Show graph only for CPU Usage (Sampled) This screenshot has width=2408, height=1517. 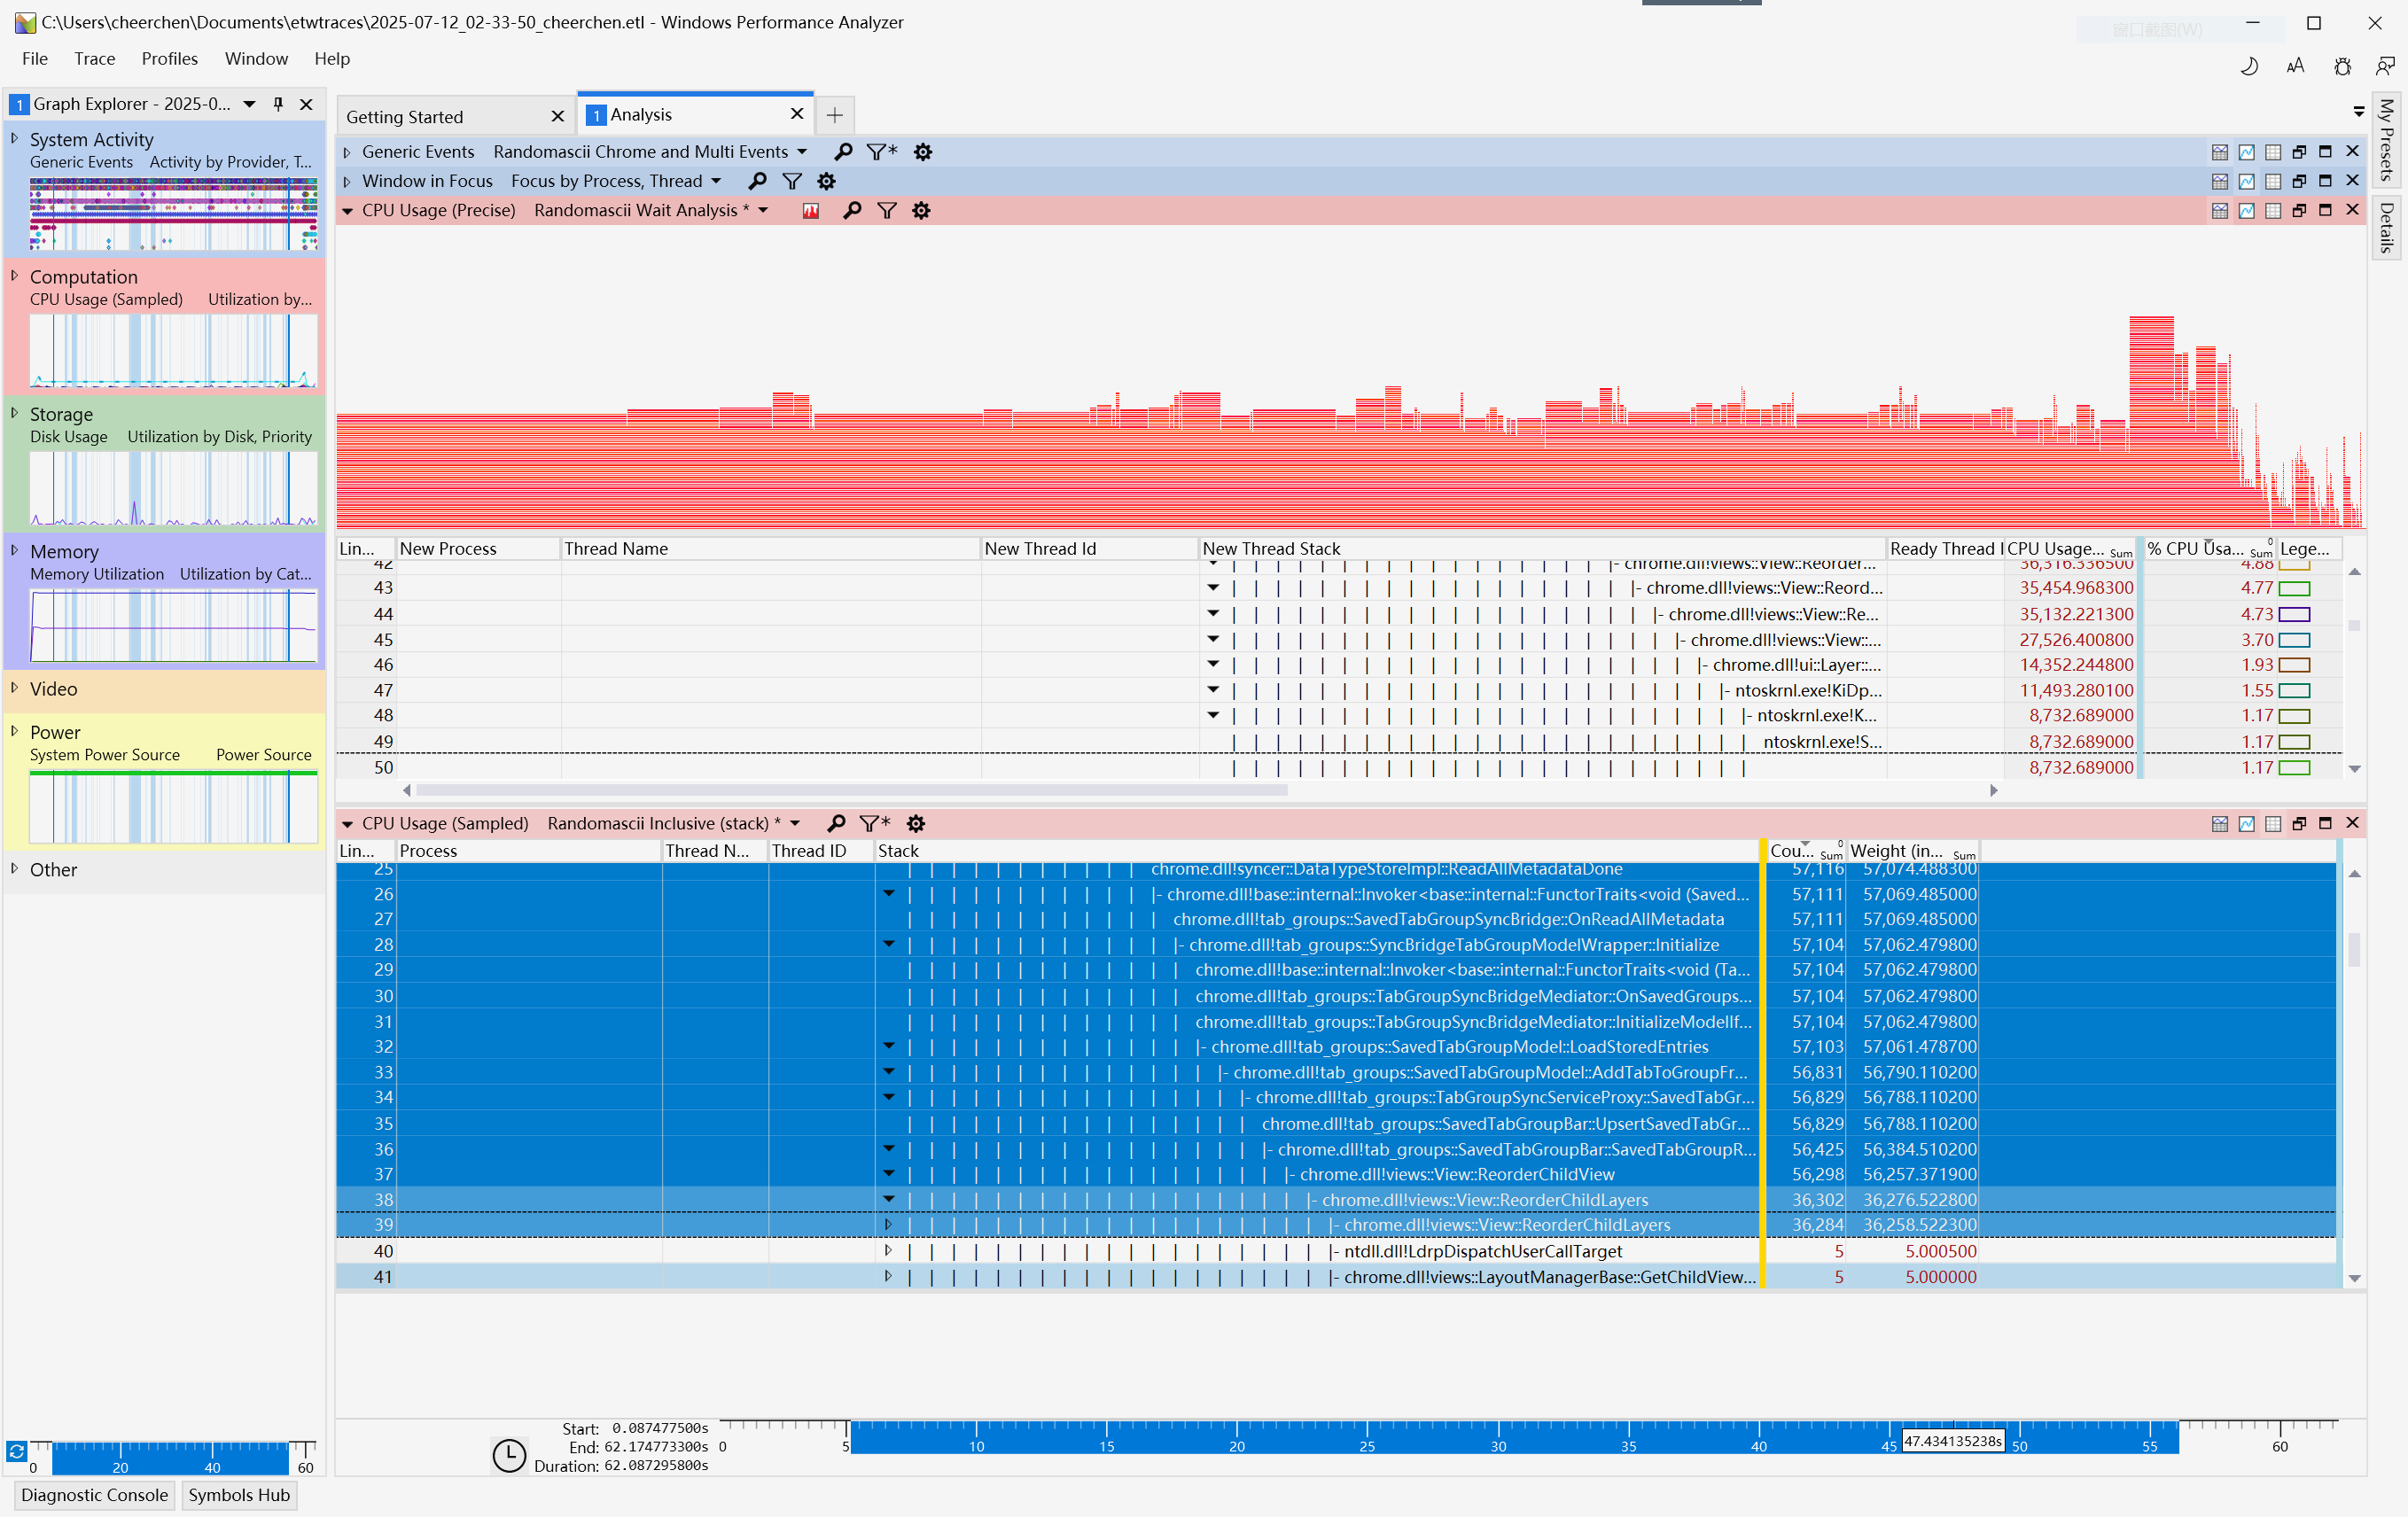click(2247, 823)
